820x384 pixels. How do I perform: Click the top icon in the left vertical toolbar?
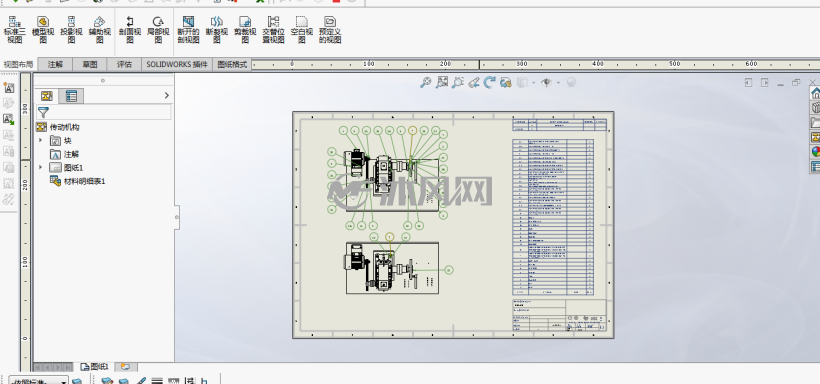(9, 88)
